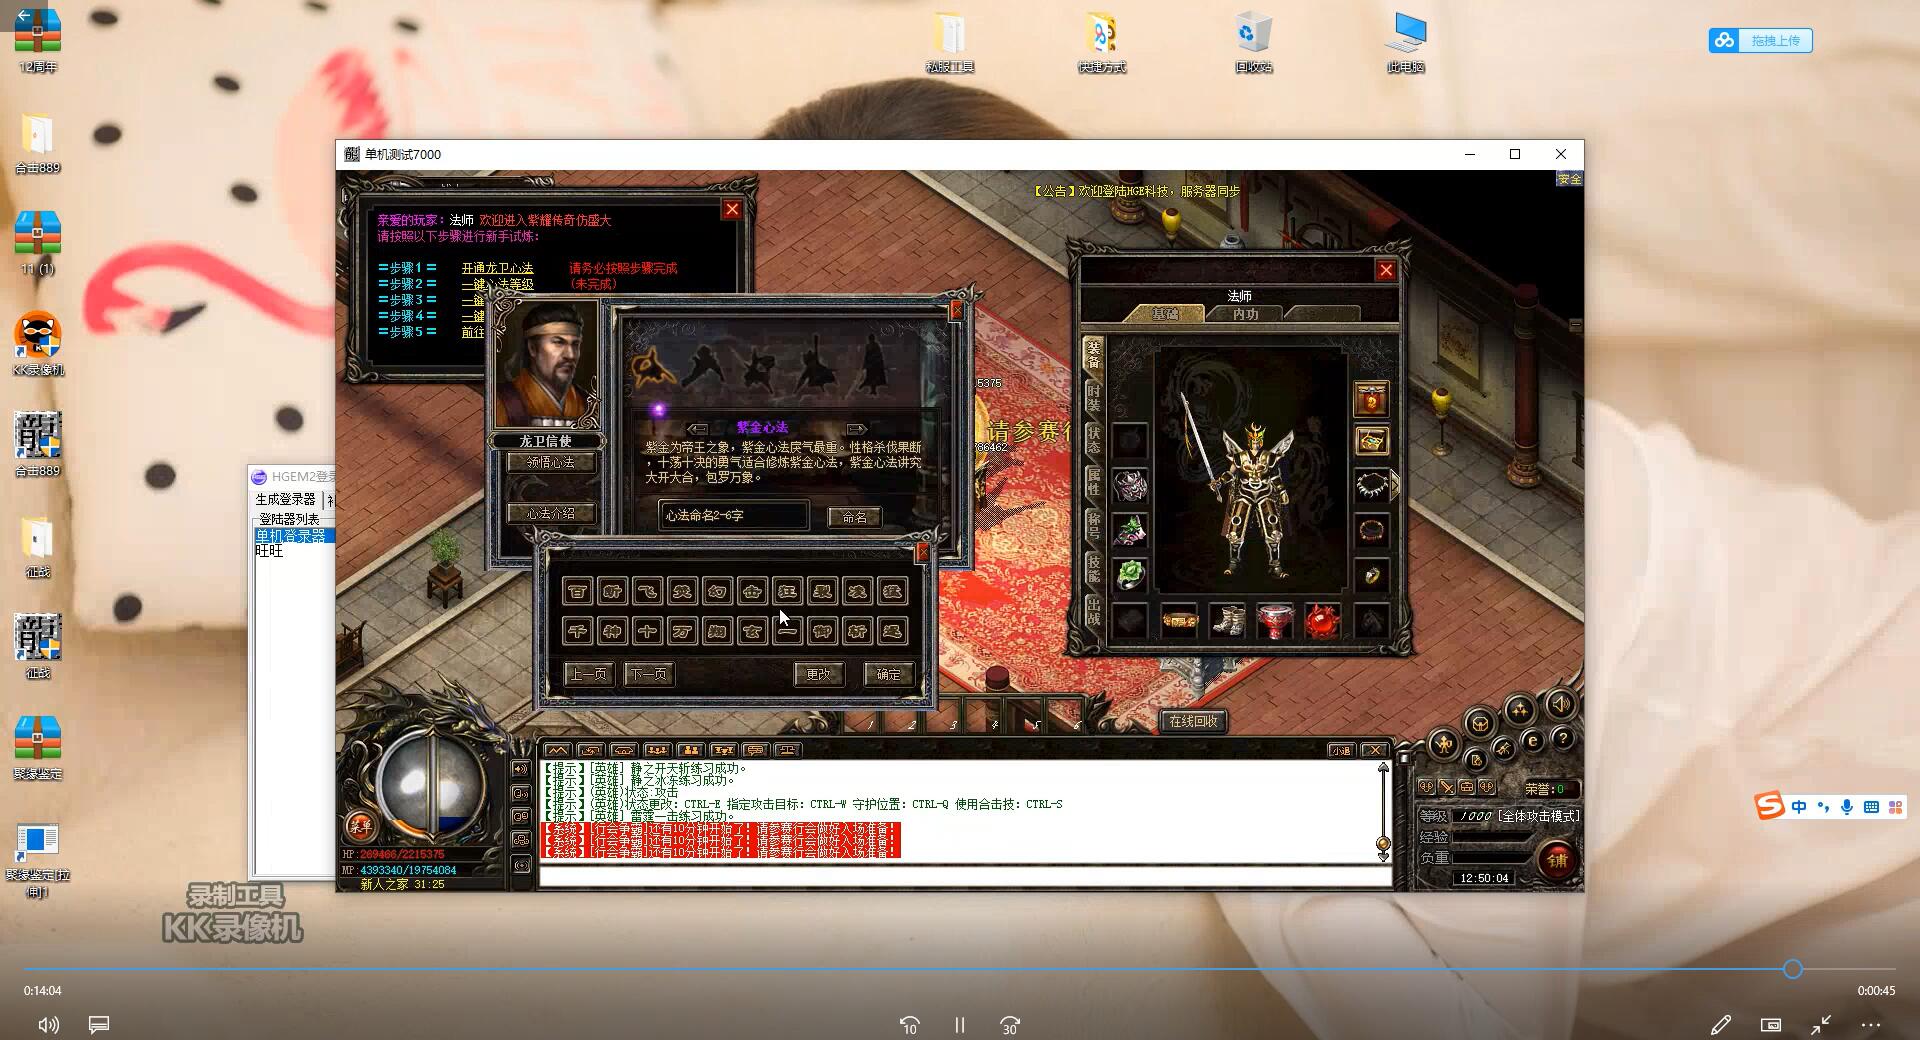Select the character tile 万

tap(682, 631)
